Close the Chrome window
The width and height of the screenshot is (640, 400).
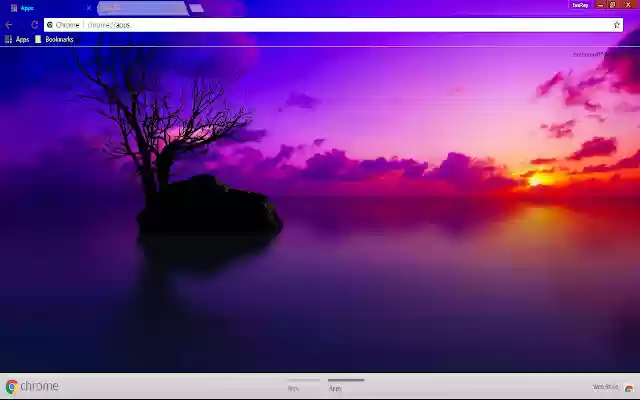[x=629, y=5]
